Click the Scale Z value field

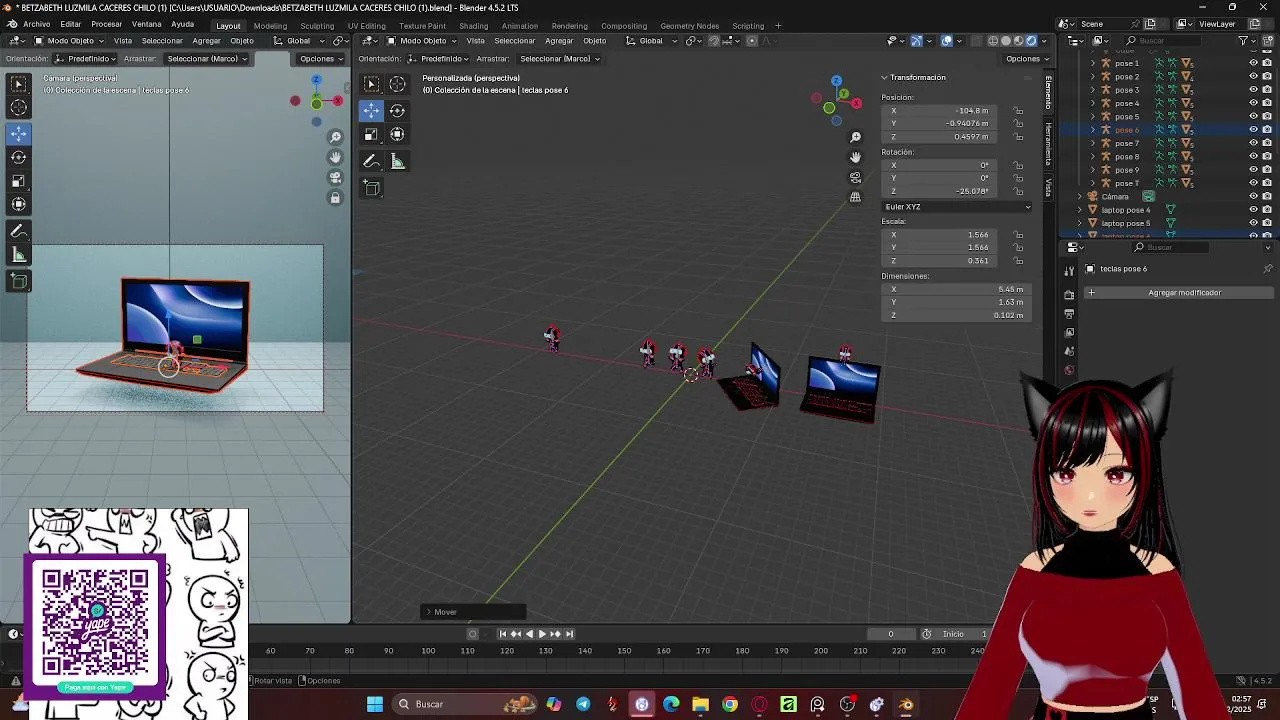[x=940, y=261]
